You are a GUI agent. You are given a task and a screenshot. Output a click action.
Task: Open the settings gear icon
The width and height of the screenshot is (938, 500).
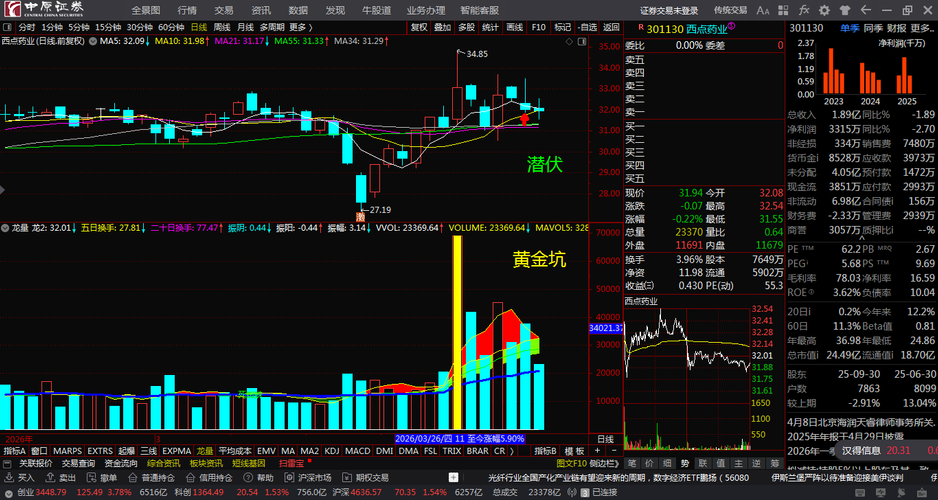click(x=824, y=10)
